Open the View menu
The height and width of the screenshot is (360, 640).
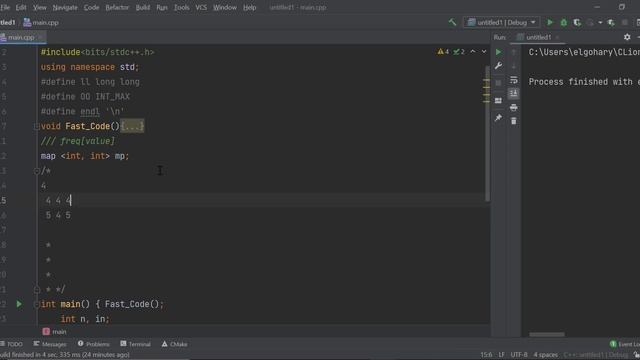[x=40, y=7]
